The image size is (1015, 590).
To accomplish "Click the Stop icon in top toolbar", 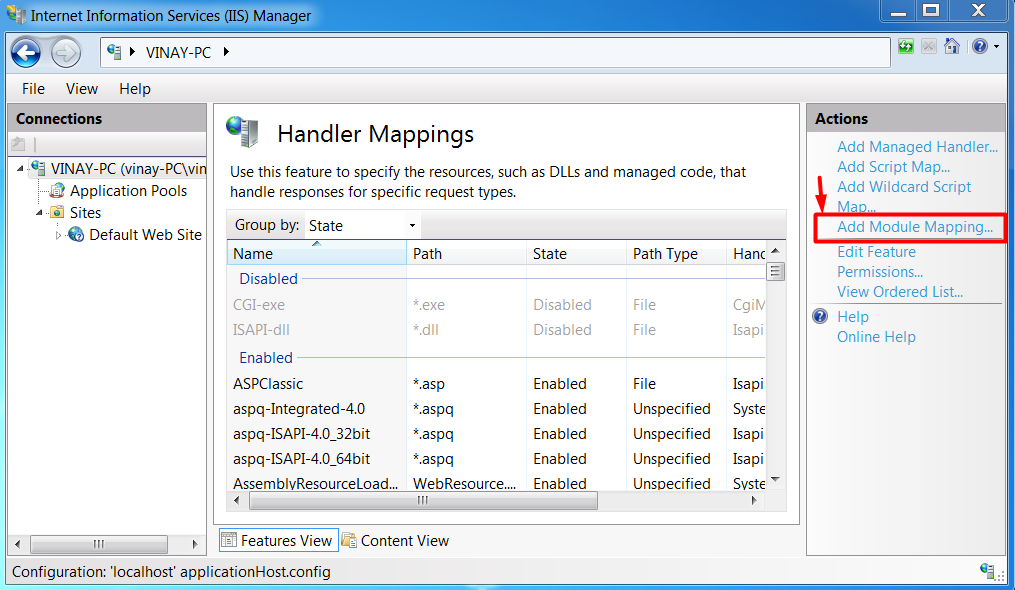I will click(929, 46).
